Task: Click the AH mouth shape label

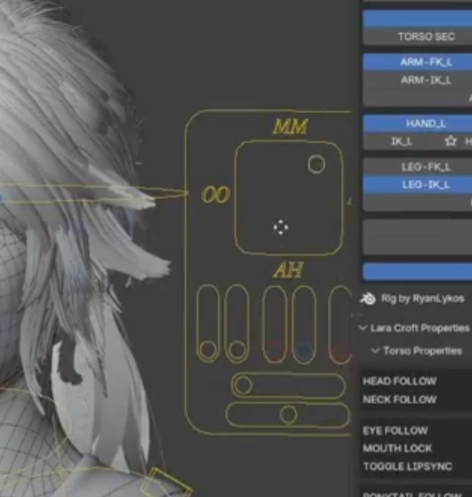Action: (288, 270)
